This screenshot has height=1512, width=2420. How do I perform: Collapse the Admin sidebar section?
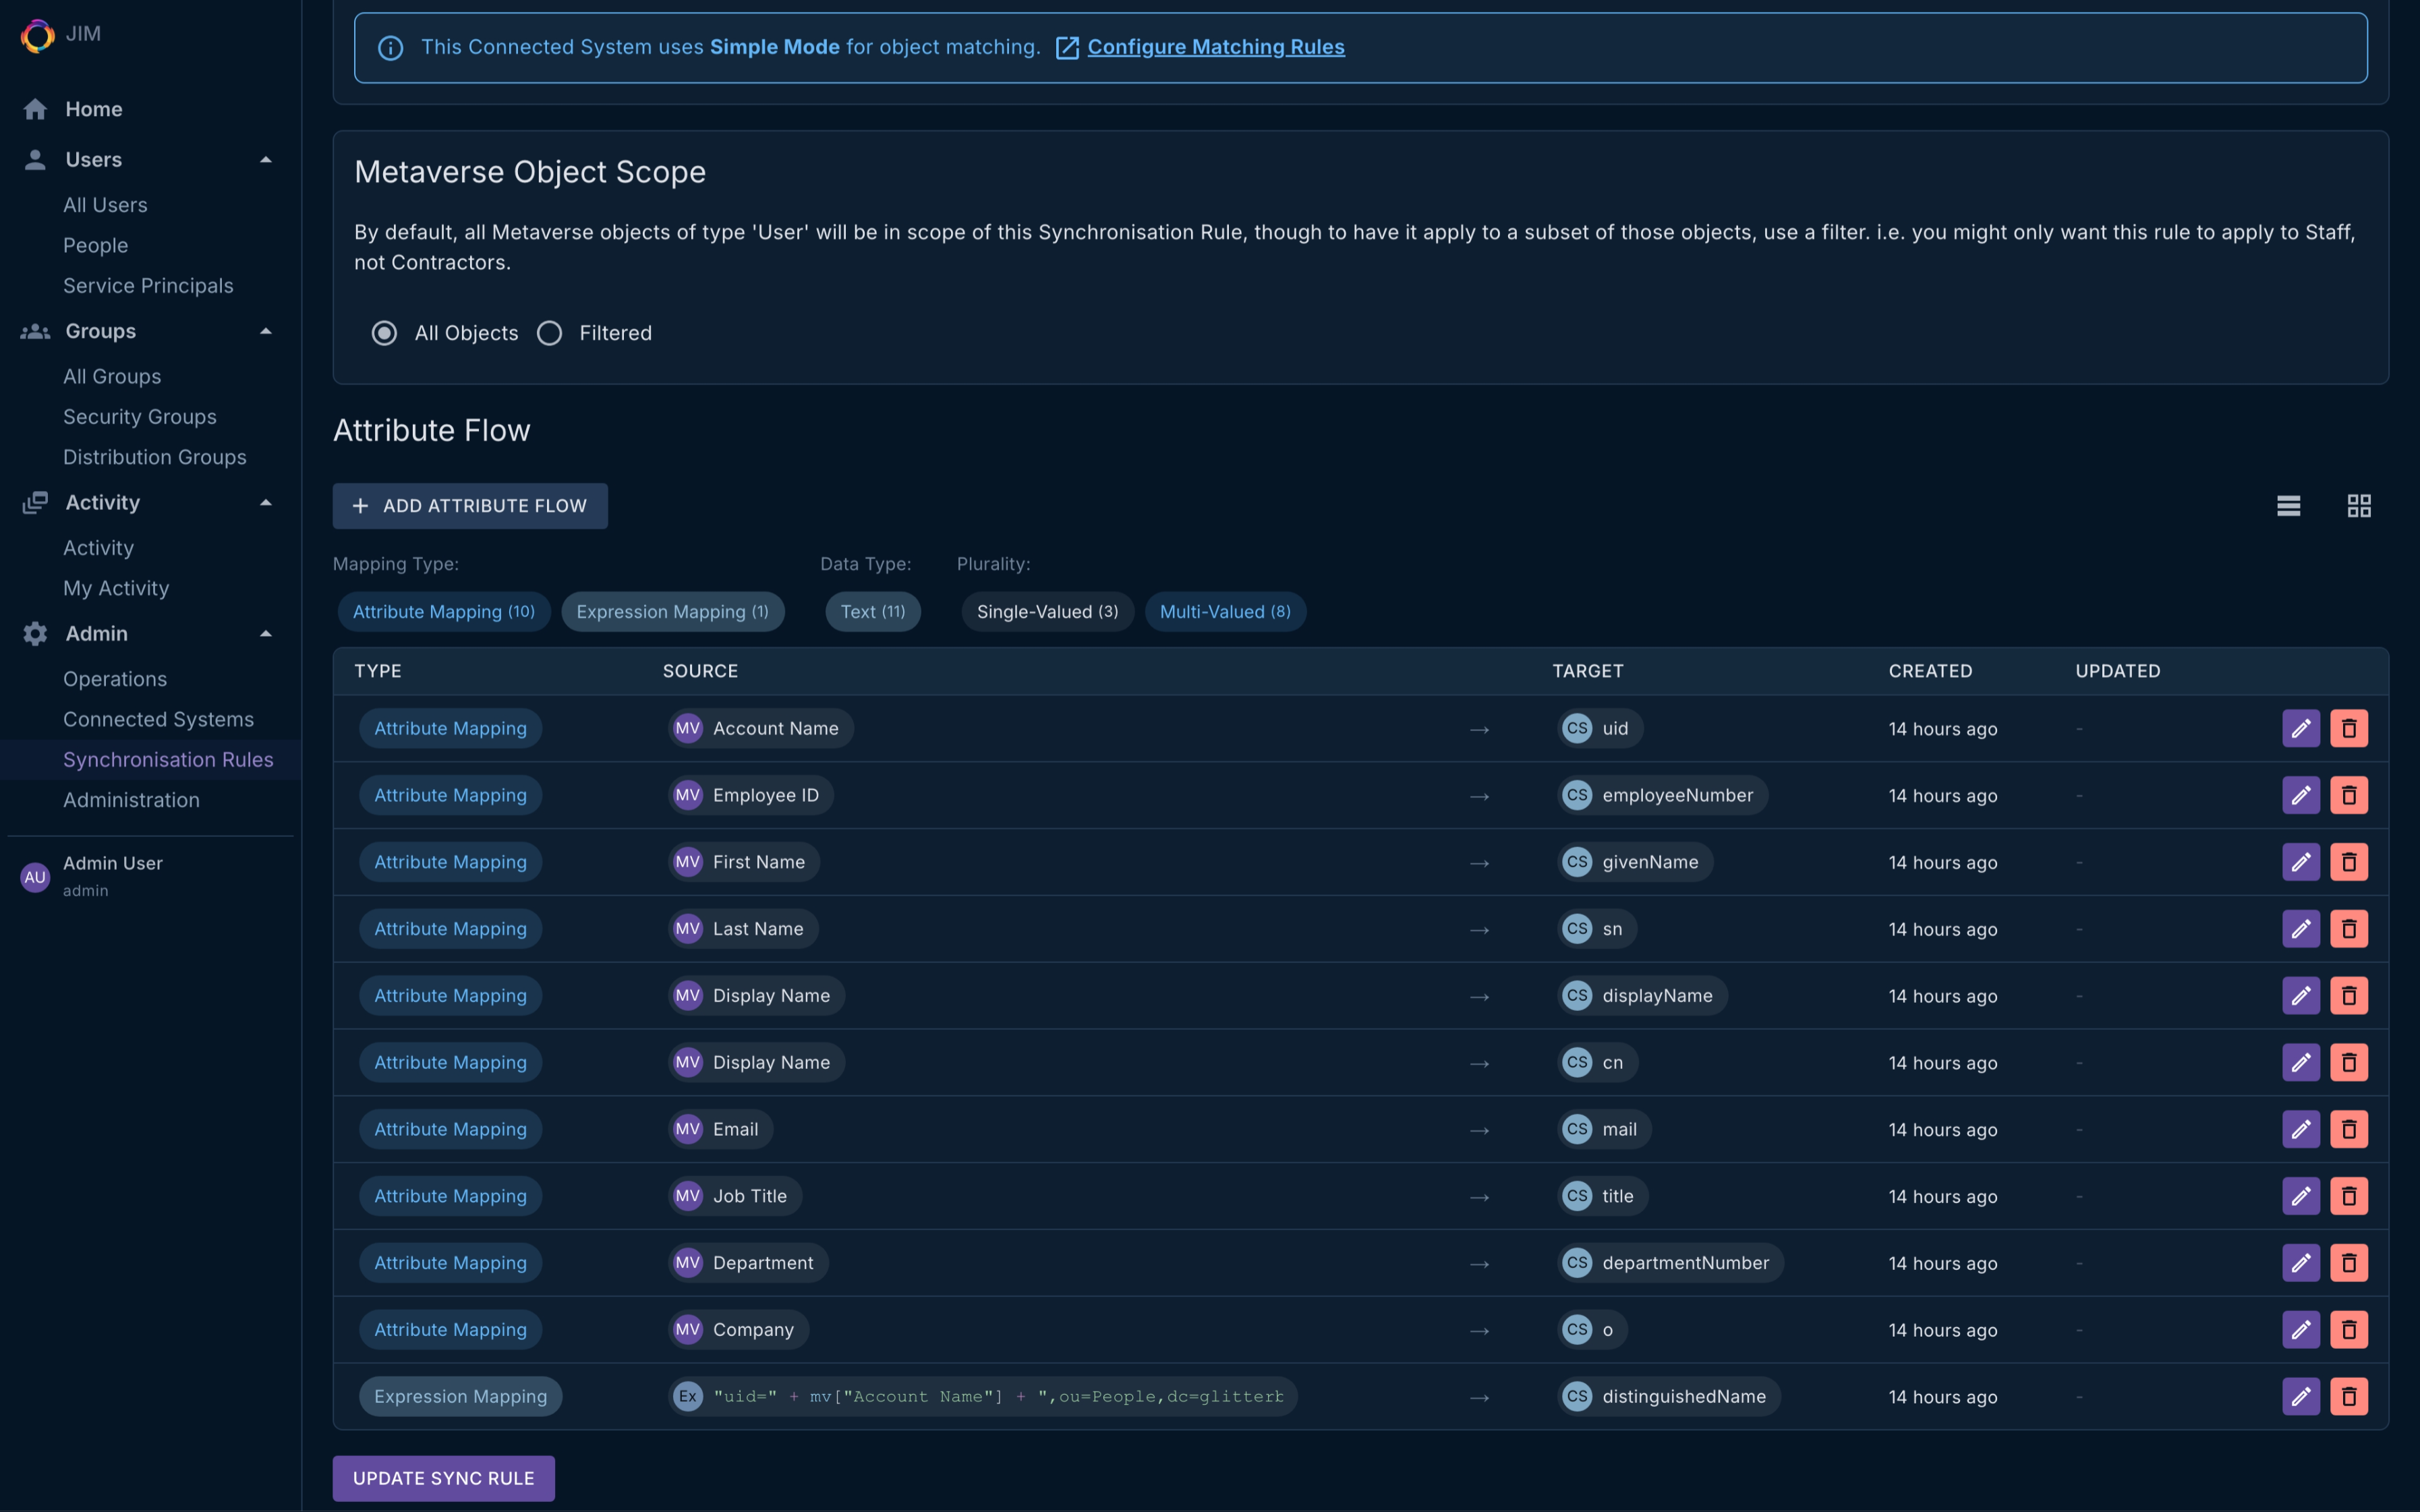tap(265, 634)
